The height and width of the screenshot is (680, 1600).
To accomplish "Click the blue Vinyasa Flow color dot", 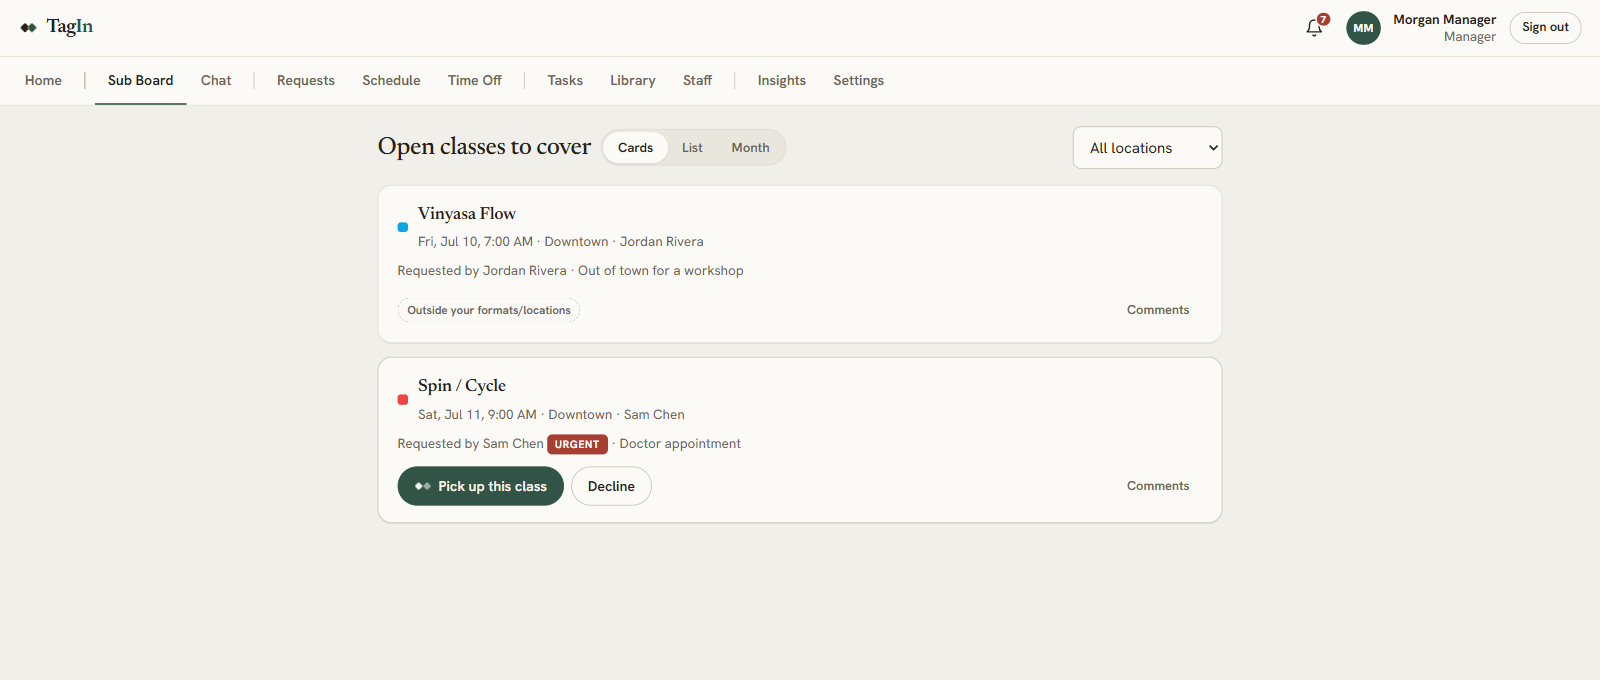I will [403, 227].
